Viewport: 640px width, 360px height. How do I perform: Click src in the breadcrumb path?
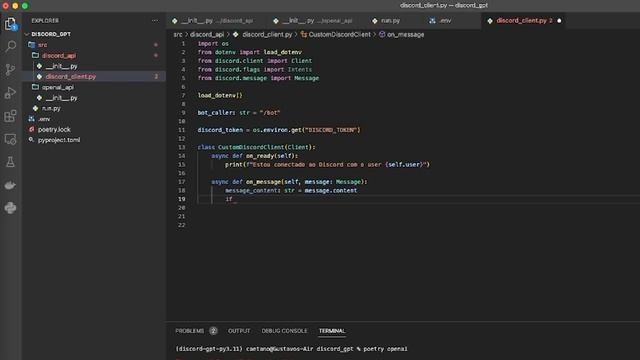(178, 35)
